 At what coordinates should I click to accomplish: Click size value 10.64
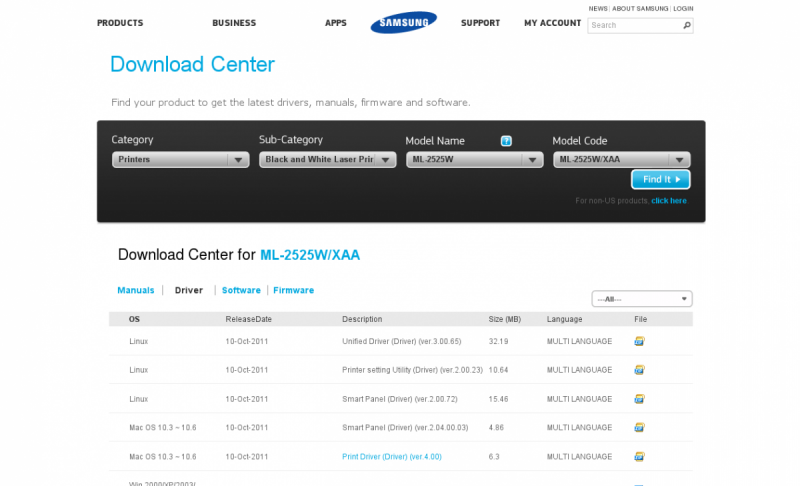pyautogui.click(x=498, y=370)
